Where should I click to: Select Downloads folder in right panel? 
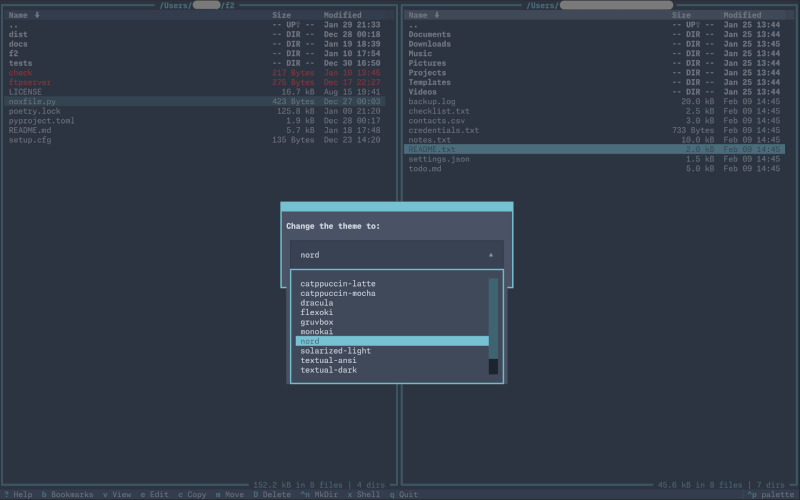(x=594, y=44)
